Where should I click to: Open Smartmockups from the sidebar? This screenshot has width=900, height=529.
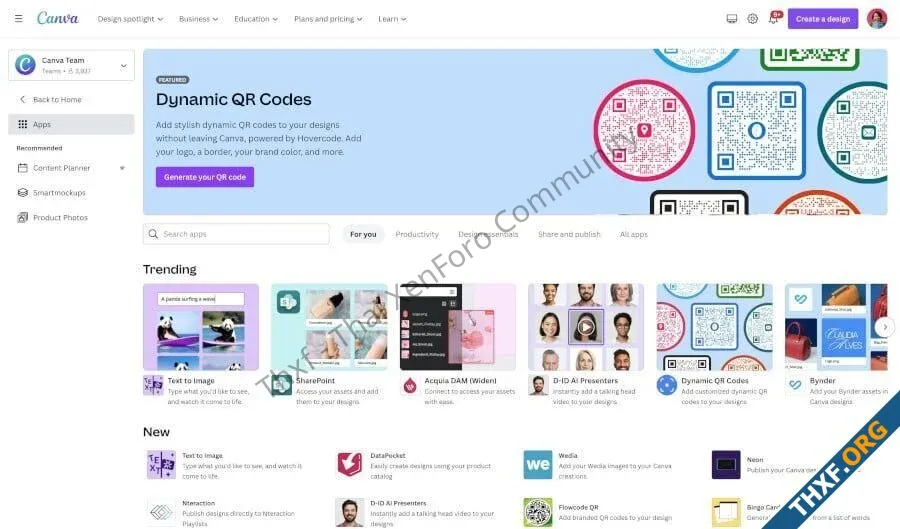point(59,193)
